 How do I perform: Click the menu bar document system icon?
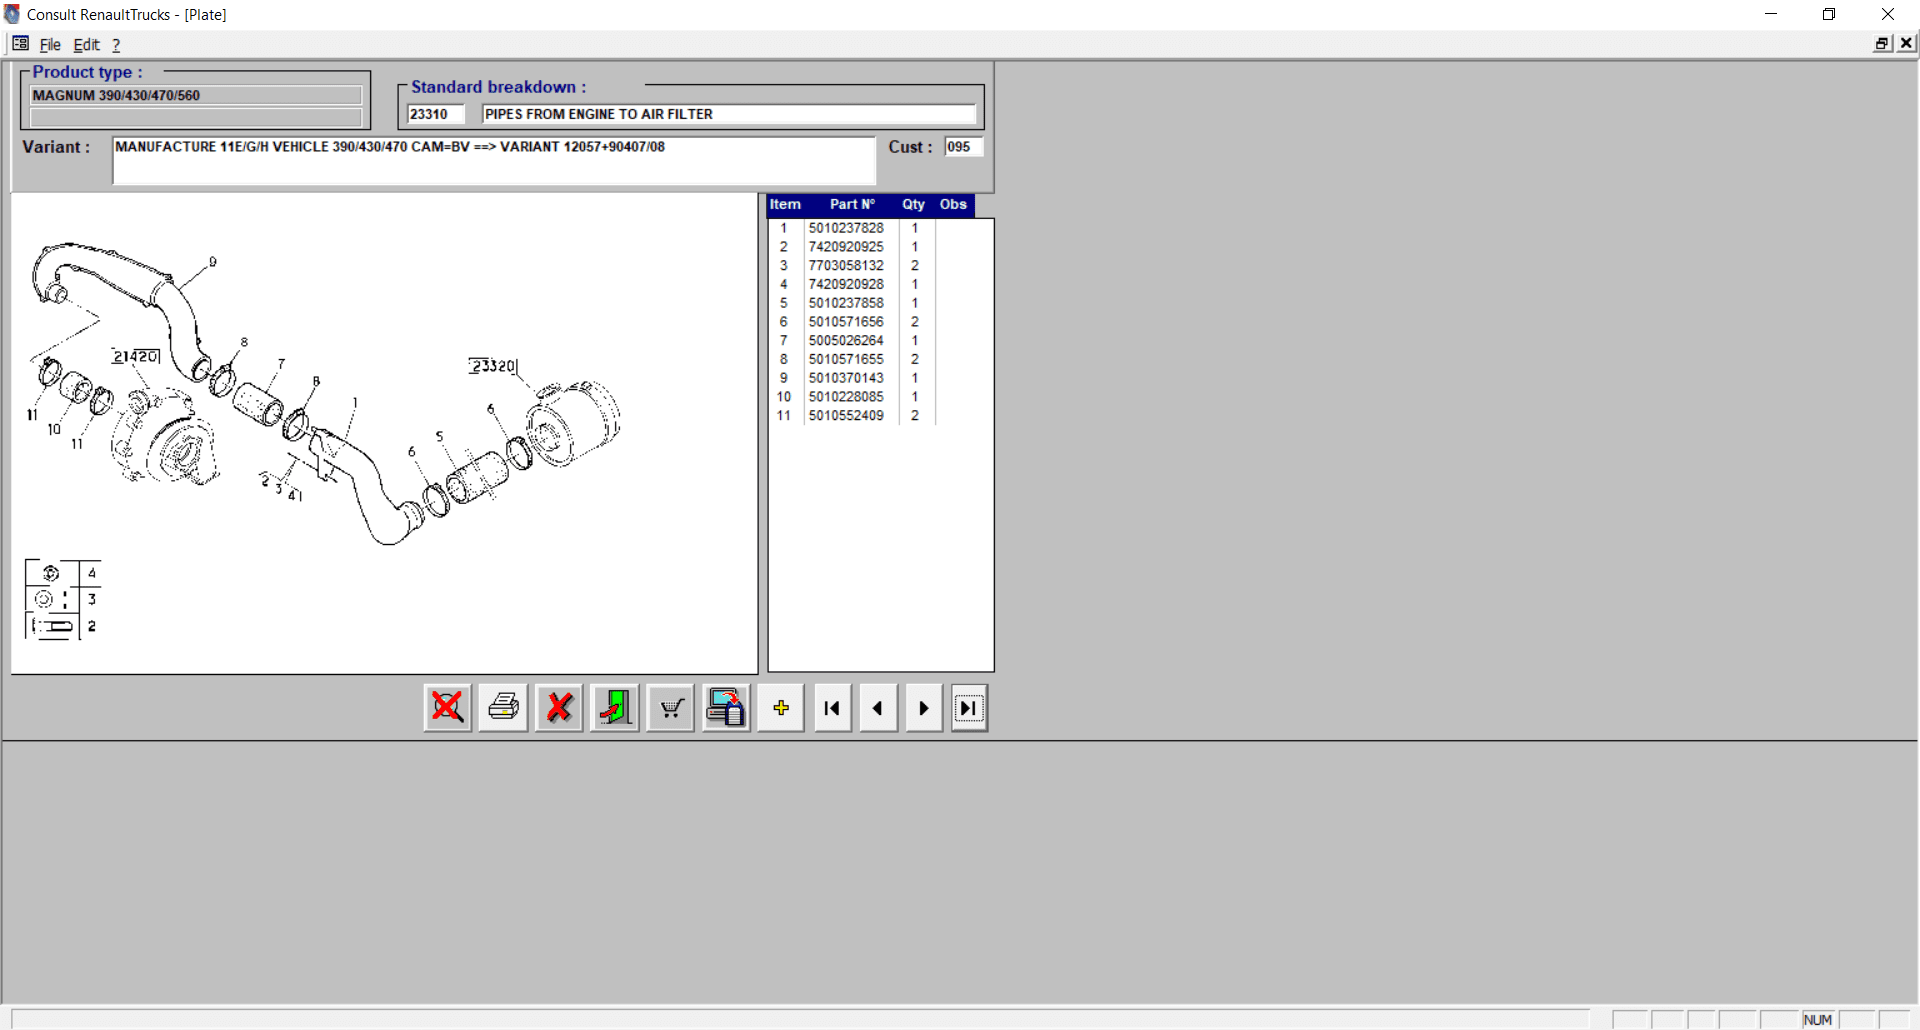[x=20, y=44]
